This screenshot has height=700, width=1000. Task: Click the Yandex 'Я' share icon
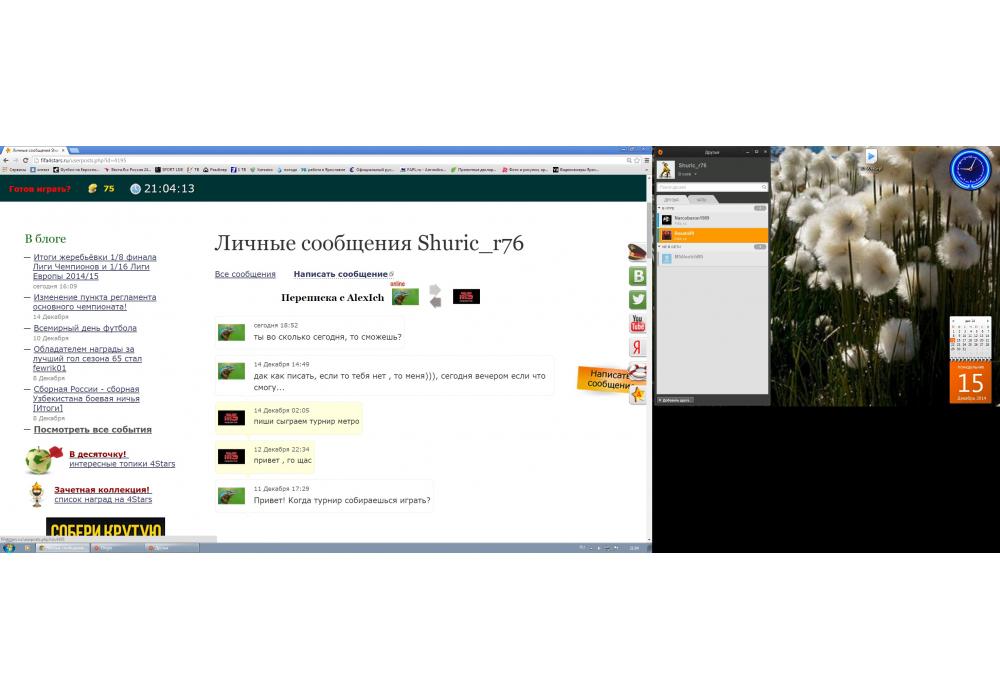click(x=637, y=347)
